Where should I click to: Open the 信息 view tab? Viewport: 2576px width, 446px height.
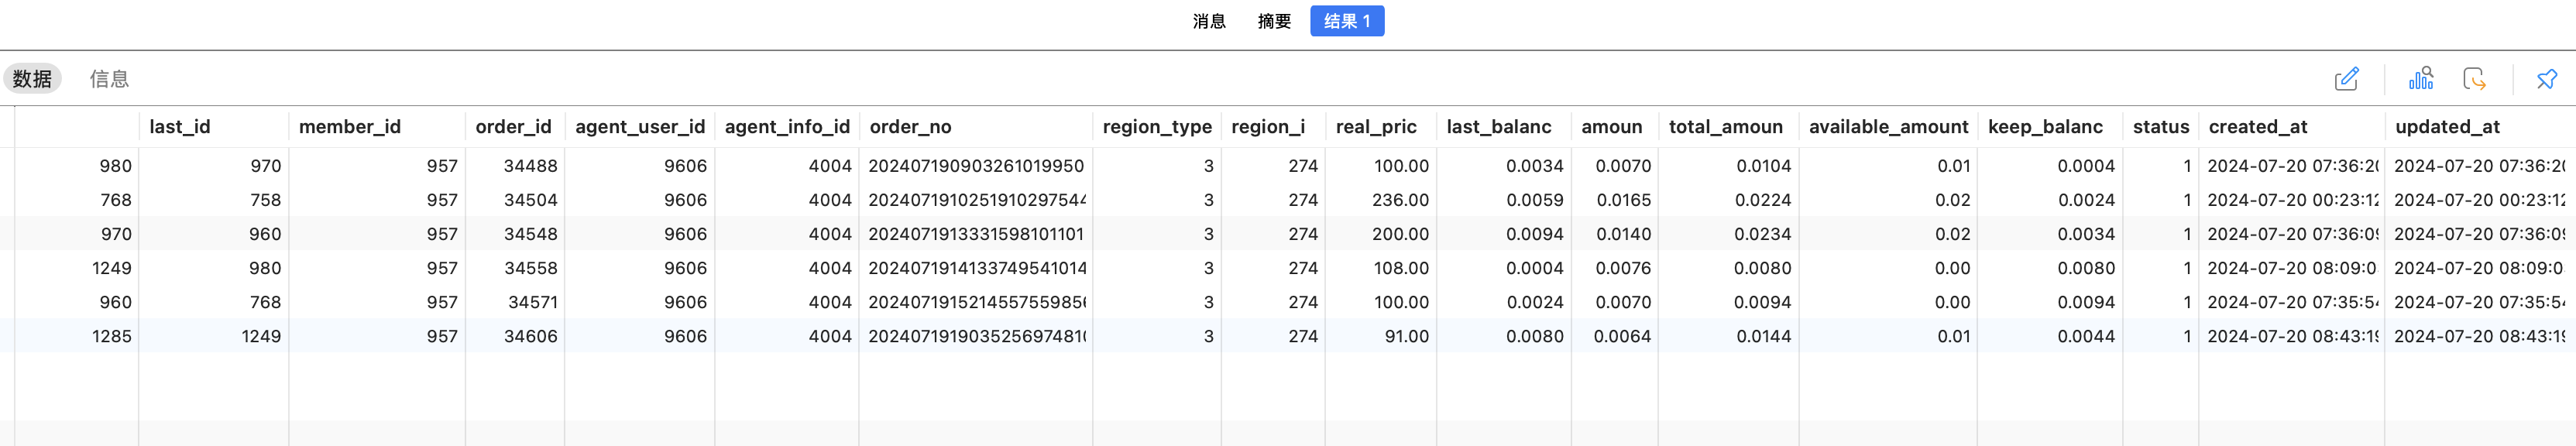click(109, 79)
